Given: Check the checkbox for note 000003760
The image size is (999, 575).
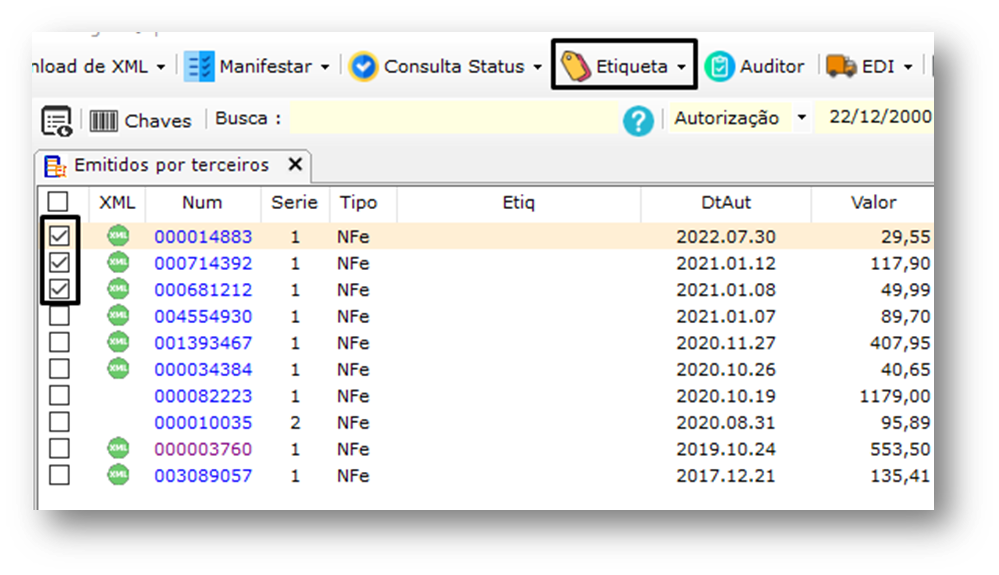Looking at the screenshot, I should pos(59,449).
